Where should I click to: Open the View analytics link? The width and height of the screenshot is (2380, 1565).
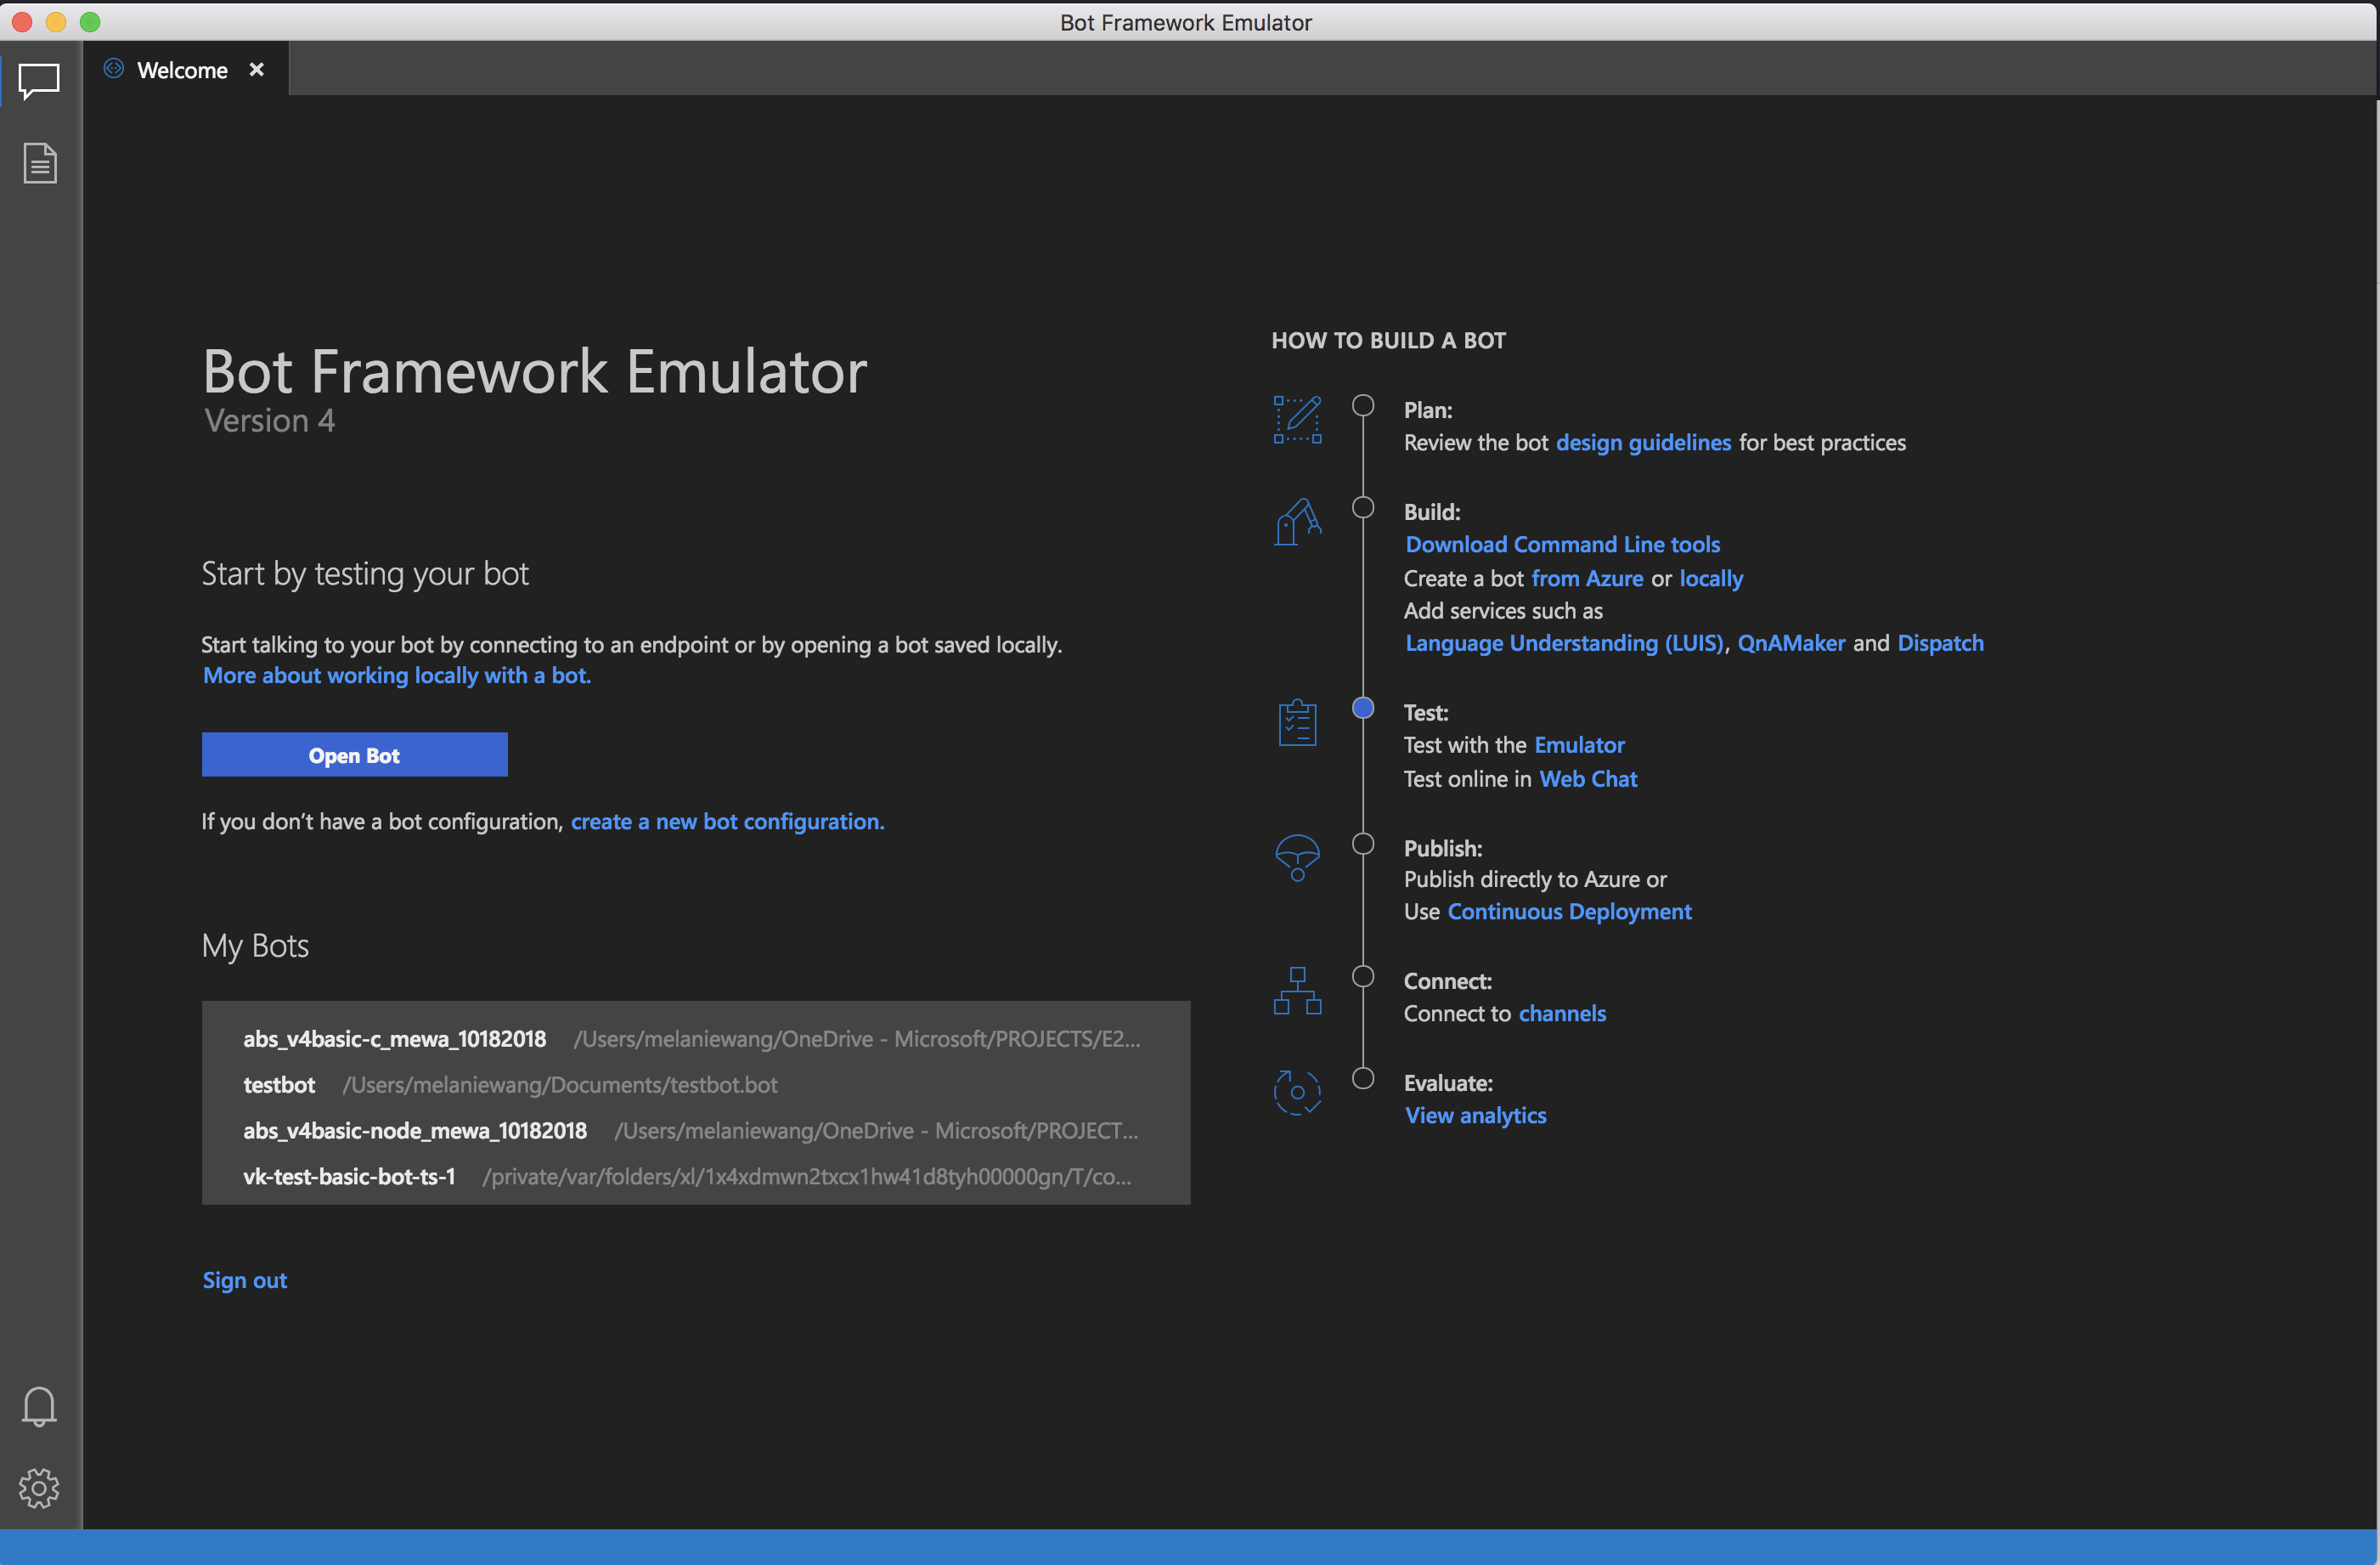(x=1475, y=1116)
